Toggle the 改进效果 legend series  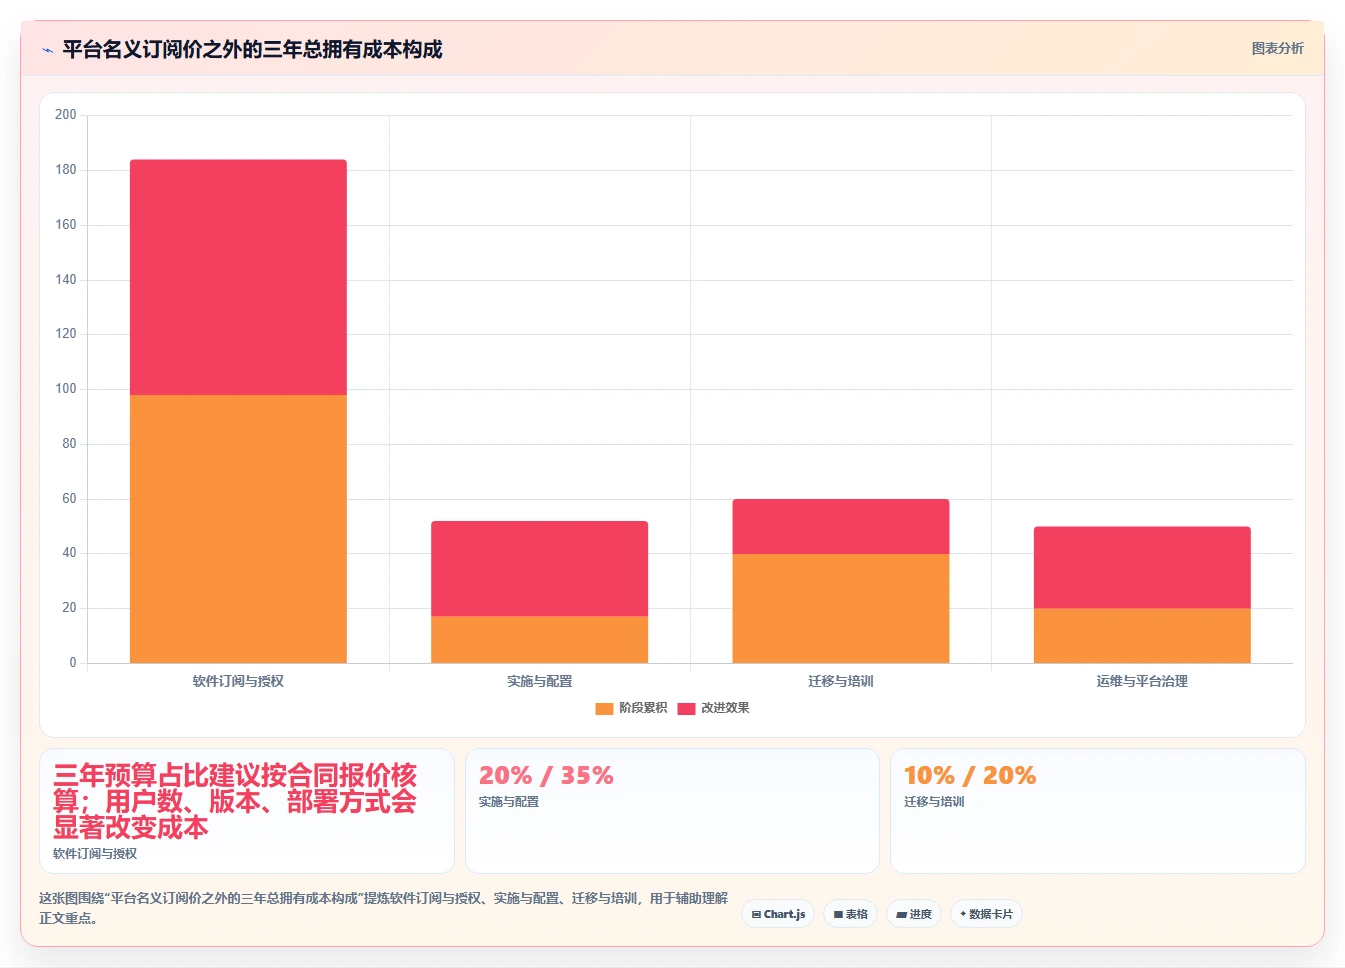coord(713,708)
